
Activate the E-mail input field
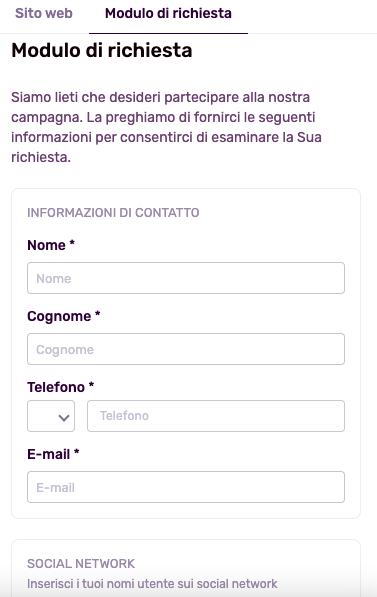[186, 487]
